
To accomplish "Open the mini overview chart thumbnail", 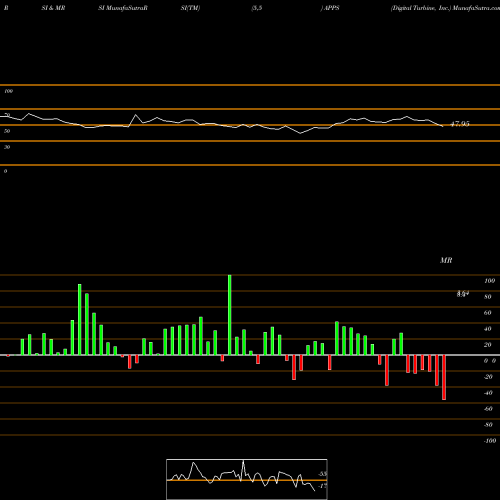I will tap(247, 479).
